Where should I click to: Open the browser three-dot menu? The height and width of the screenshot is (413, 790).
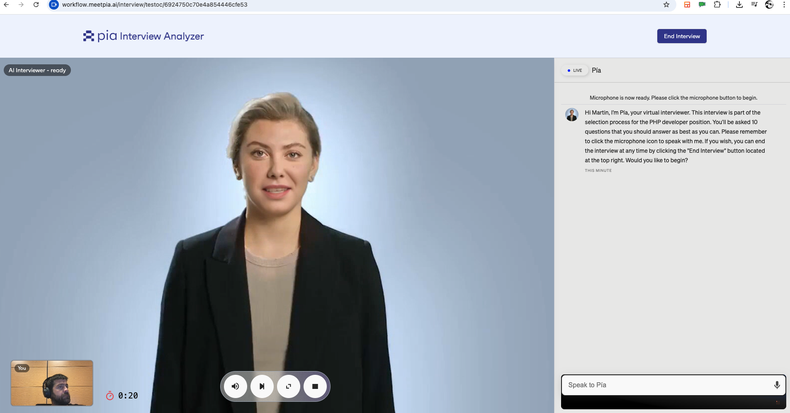point(783,5)
